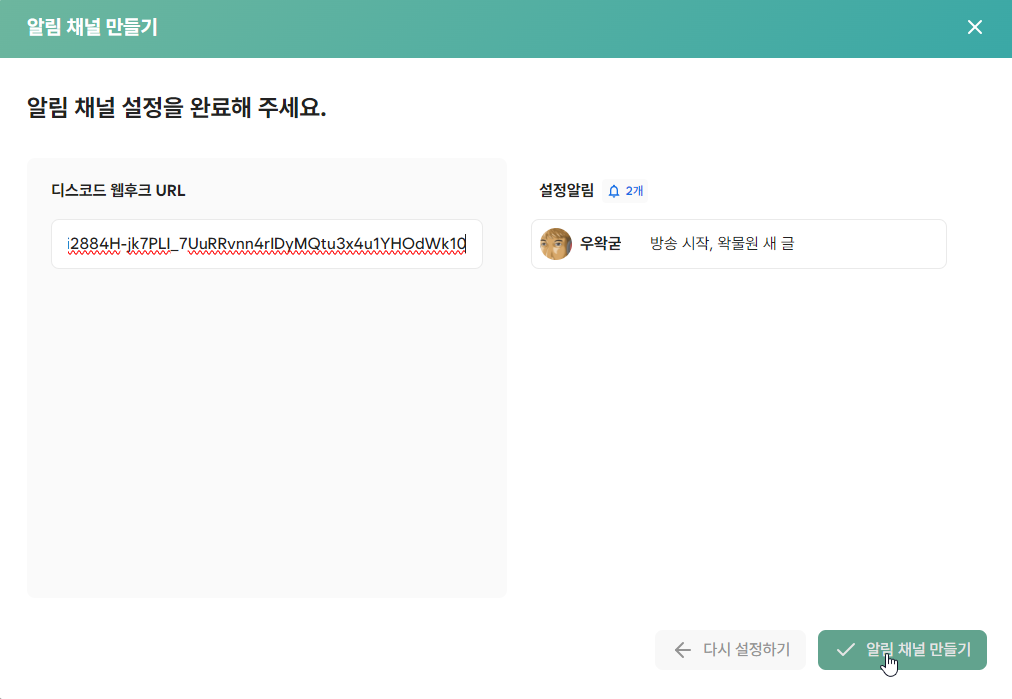Focus the Discord webhook URL input field

tap(267, 244)
